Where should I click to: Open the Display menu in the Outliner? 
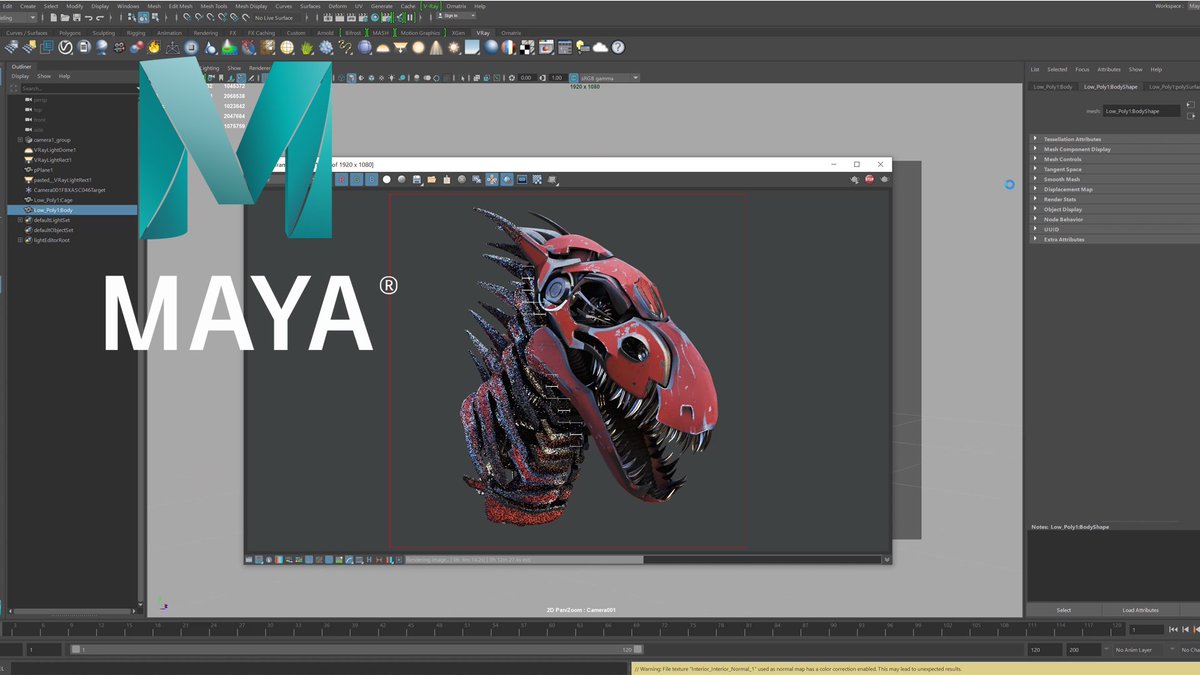coord(19,76)
